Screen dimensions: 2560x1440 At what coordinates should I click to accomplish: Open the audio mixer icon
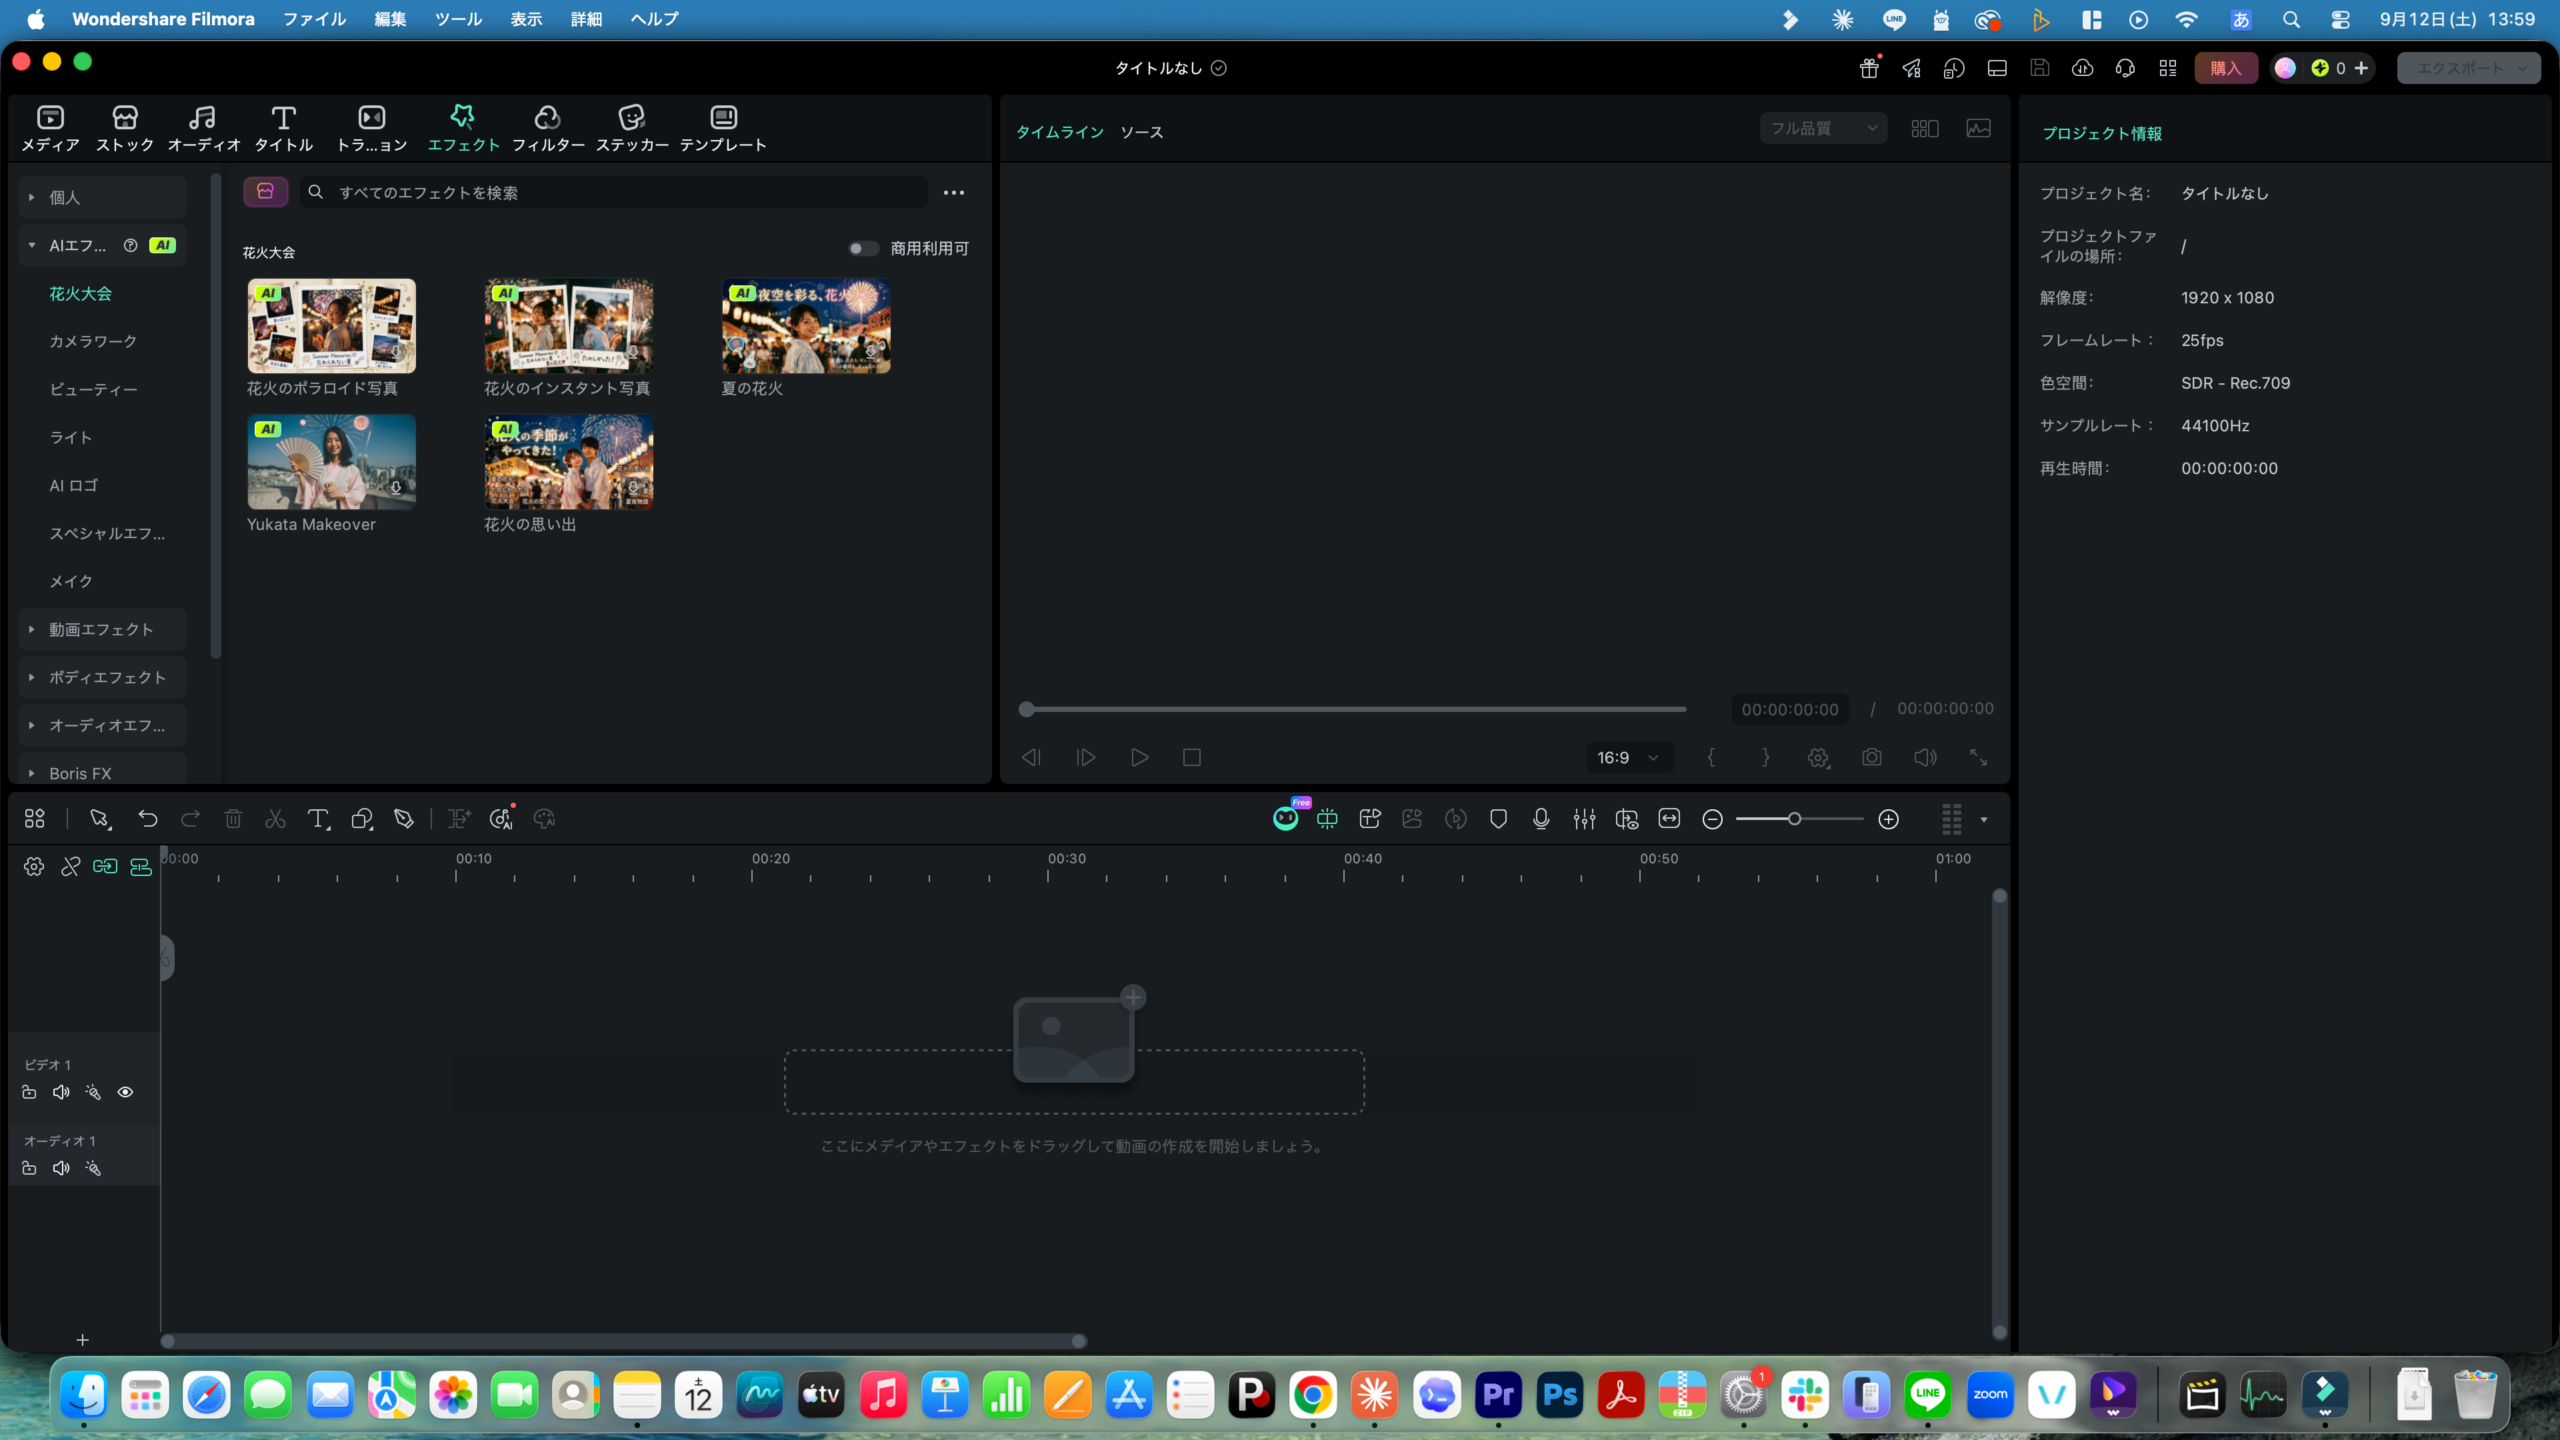click(1584, 819)
